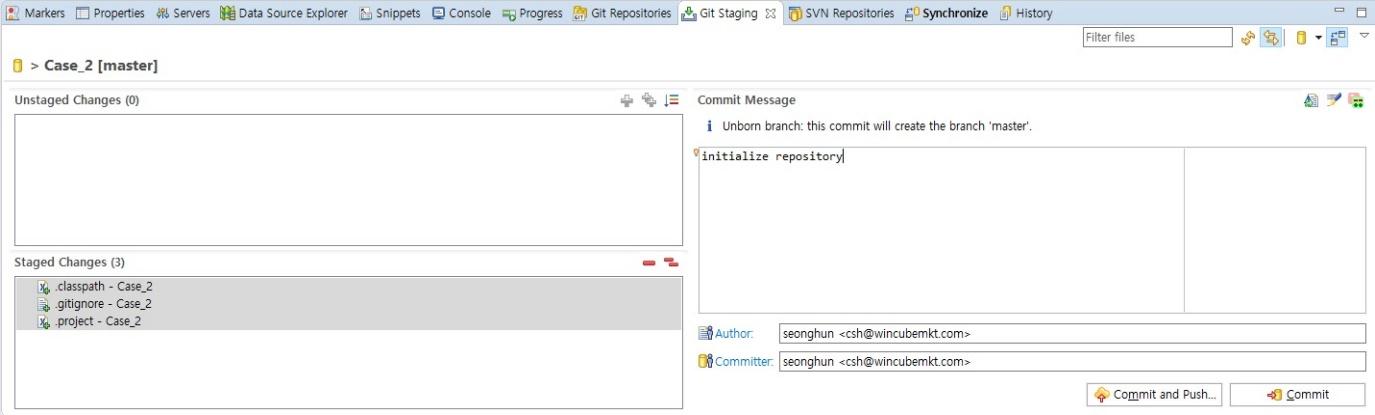The height and width of the screenshot is (415, 1375).
Task: Click the Committer label icon
Action: point(706,362)
